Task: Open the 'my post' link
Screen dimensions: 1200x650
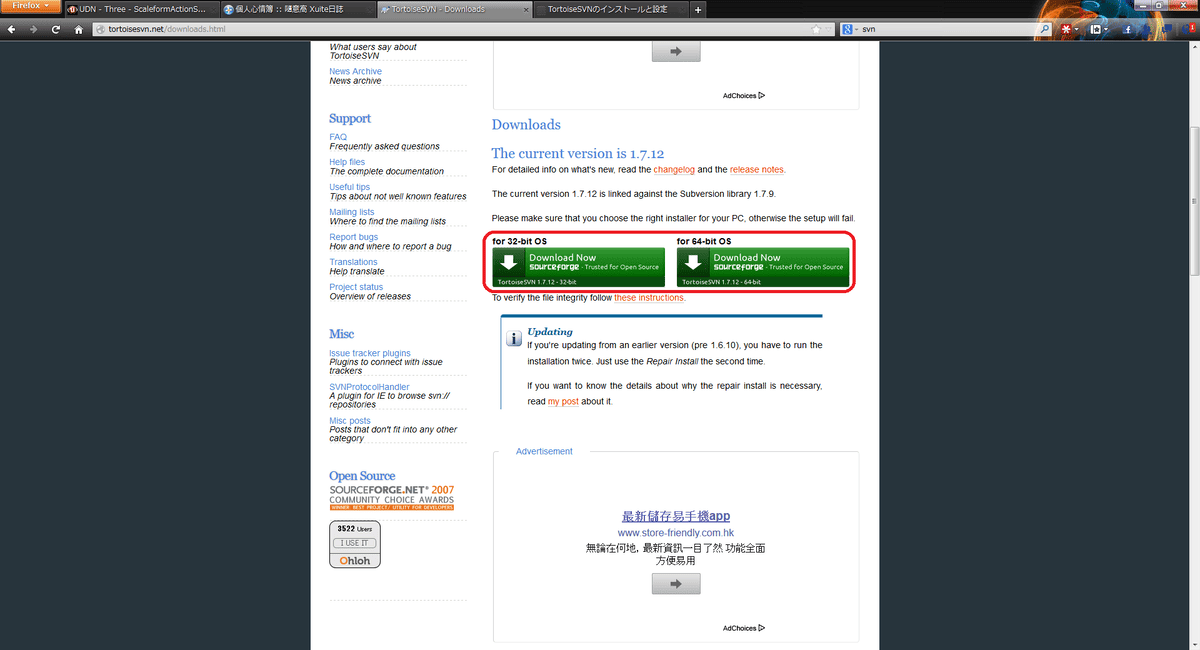Action: 563,402
